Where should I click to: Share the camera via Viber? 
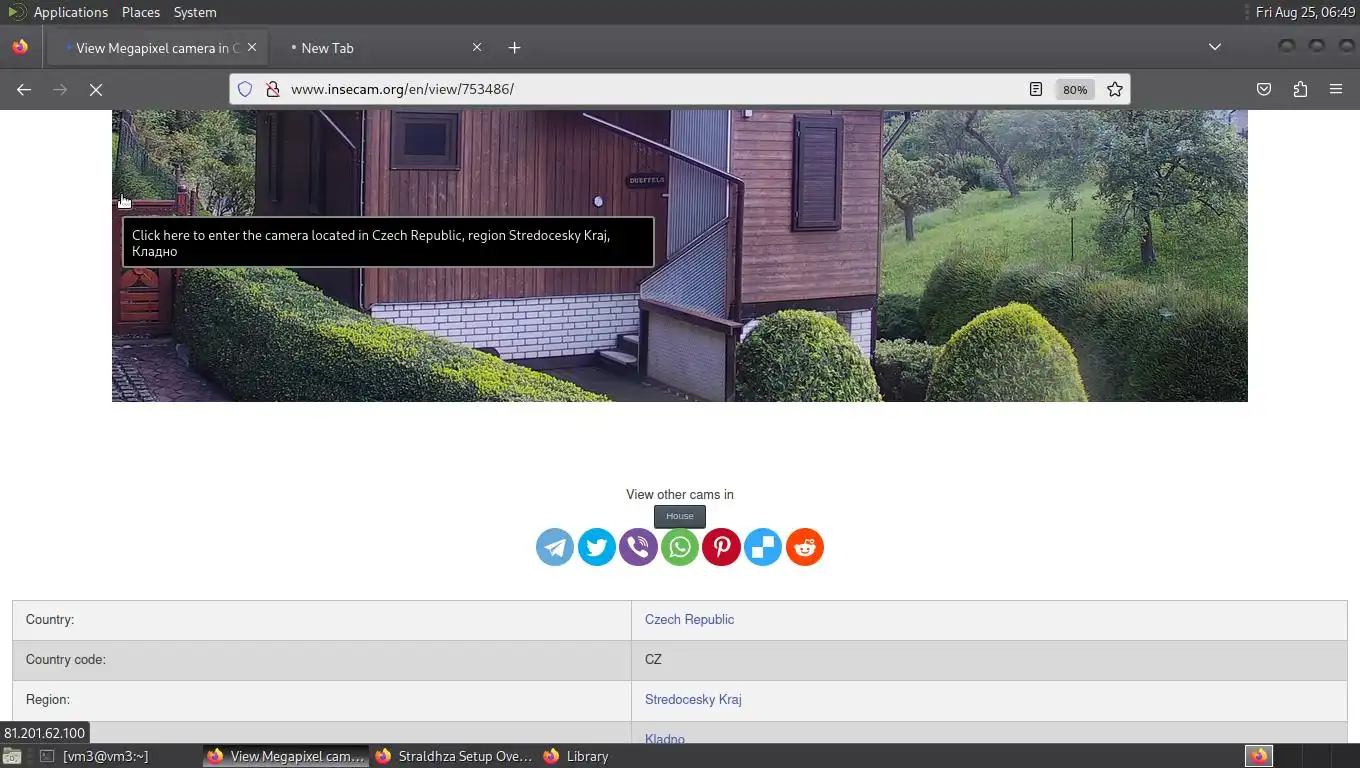[638, 547]
